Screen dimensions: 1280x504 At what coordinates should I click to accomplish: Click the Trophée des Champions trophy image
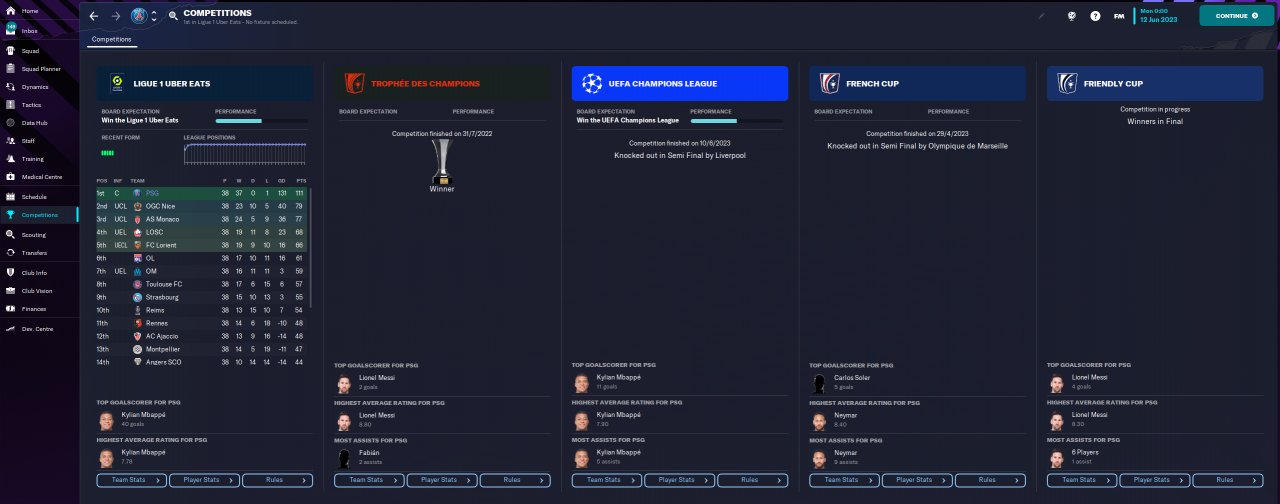(442, 161)
